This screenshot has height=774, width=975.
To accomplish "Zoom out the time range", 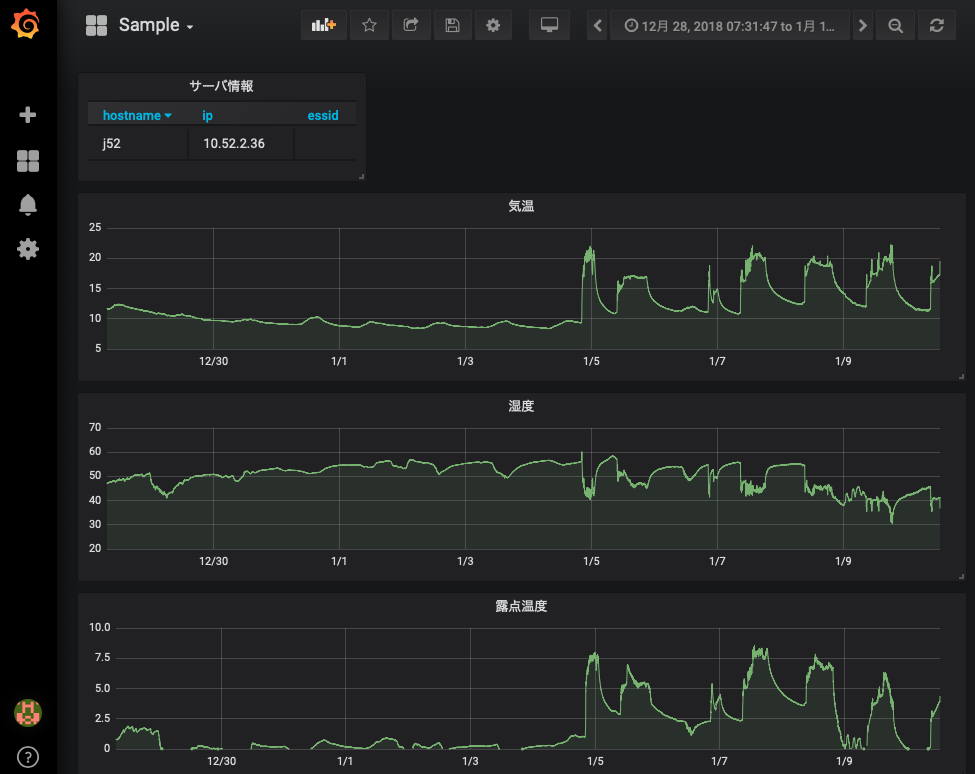I will coord(895,25).
